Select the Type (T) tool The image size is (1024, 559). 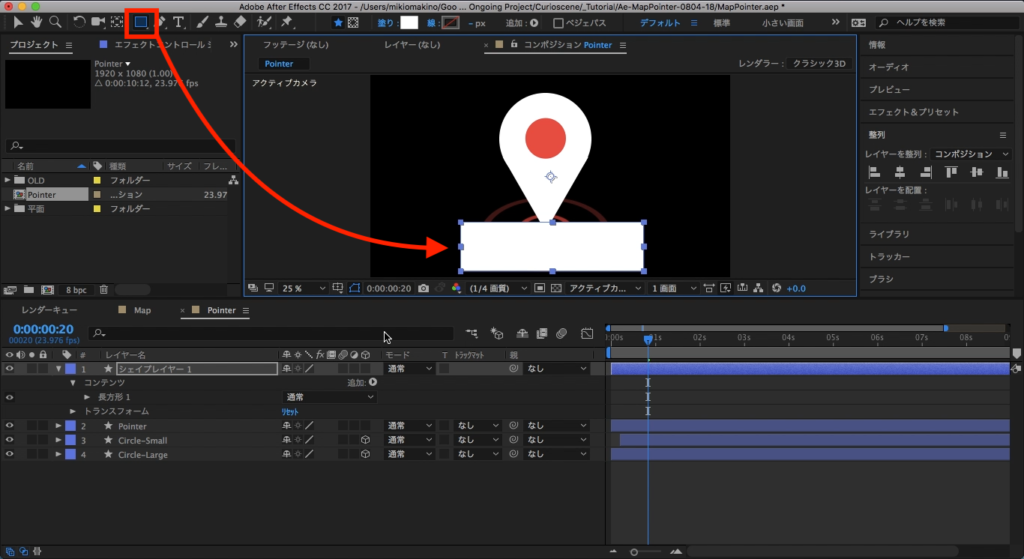[178, 22]
